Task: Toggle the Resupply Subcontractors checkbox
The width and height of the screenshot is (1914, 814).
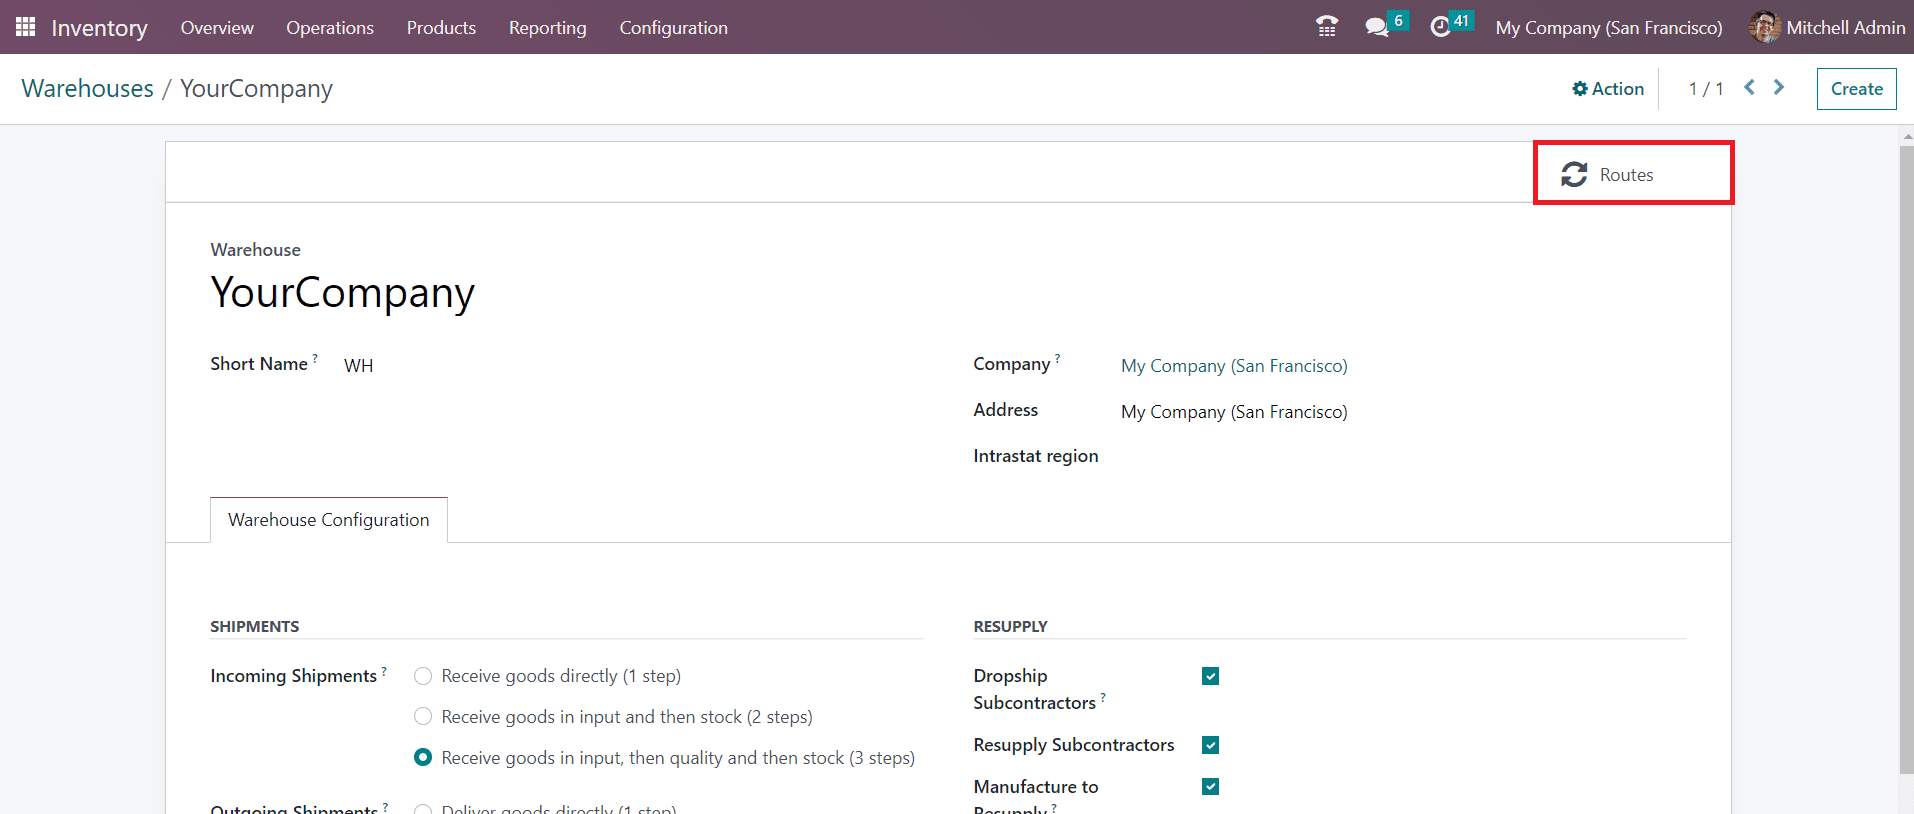Action: 1210,745
